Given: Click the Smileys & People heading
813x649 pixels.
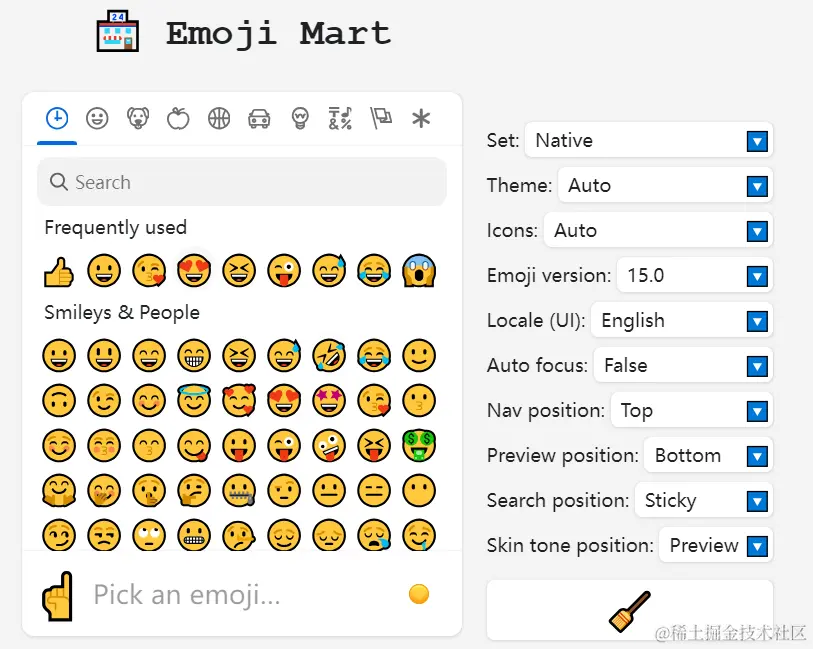Looking at the screenshot, I should click(122, 312).
